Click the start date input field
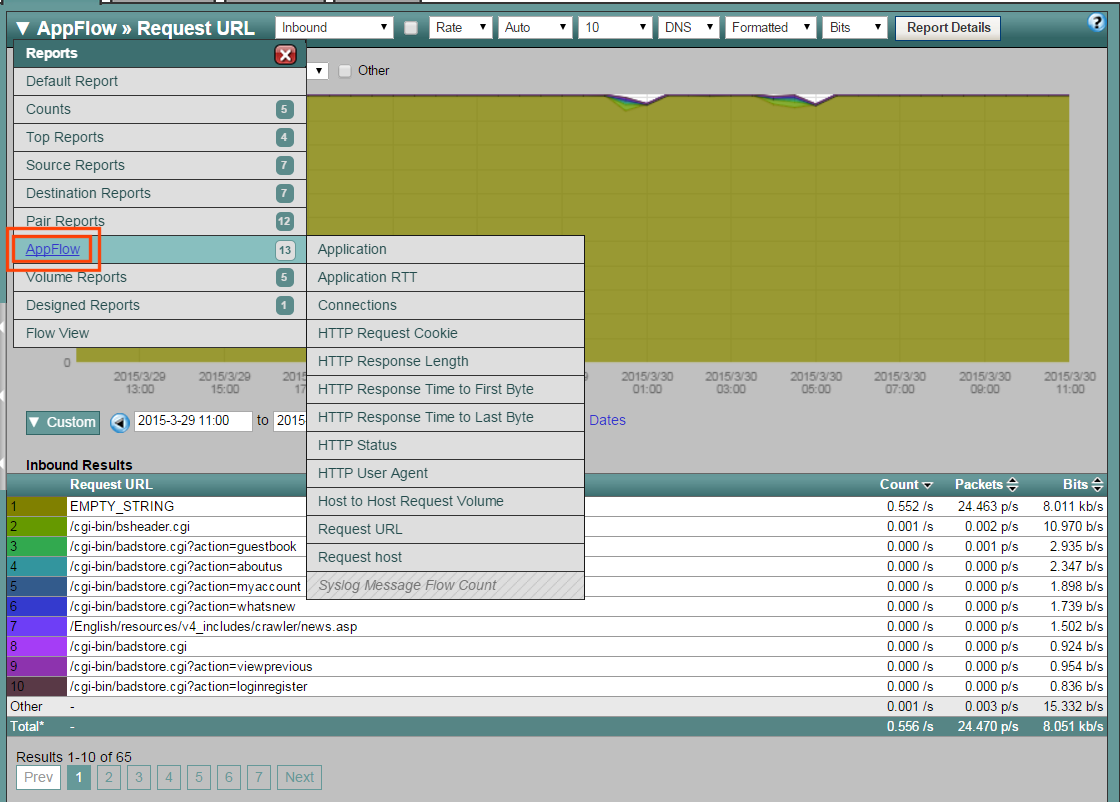This screenshot has height=802, width=1120. 192,421
